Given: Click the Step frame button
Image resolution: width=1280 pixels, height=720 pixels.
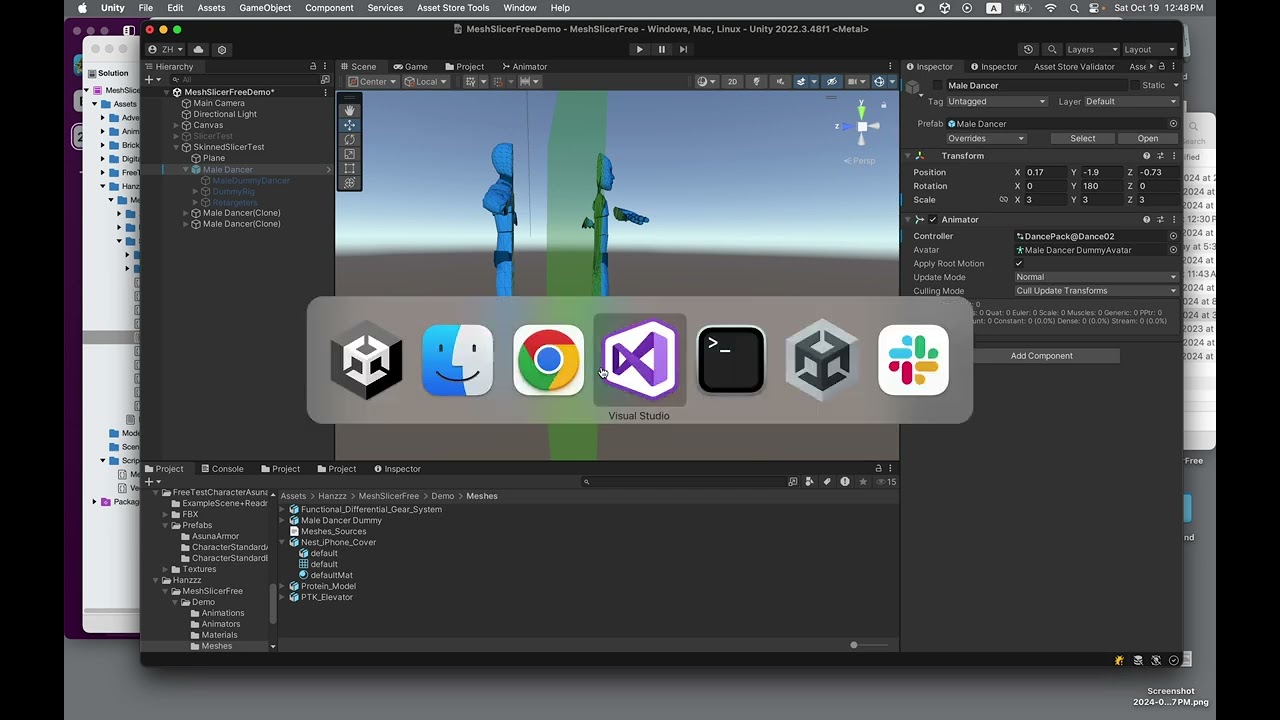Looking at the screenshot, I should tap(683, 49).
